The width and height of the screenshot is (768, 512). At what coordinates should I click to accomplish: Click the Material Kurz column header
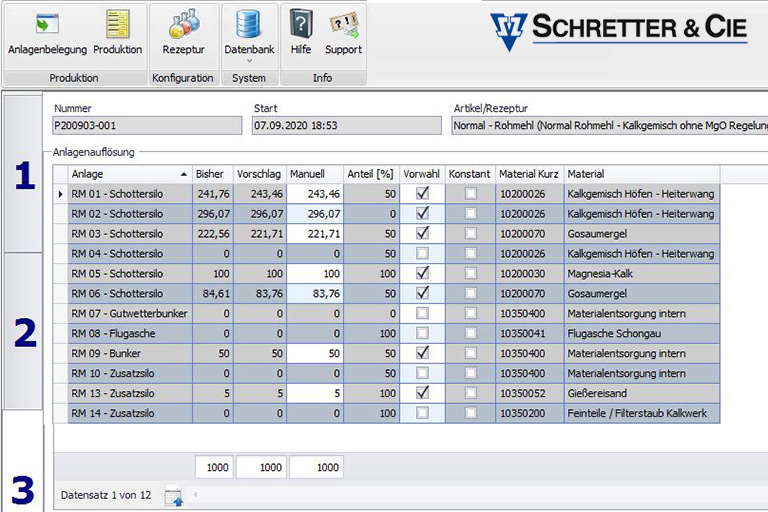point(529,174)
